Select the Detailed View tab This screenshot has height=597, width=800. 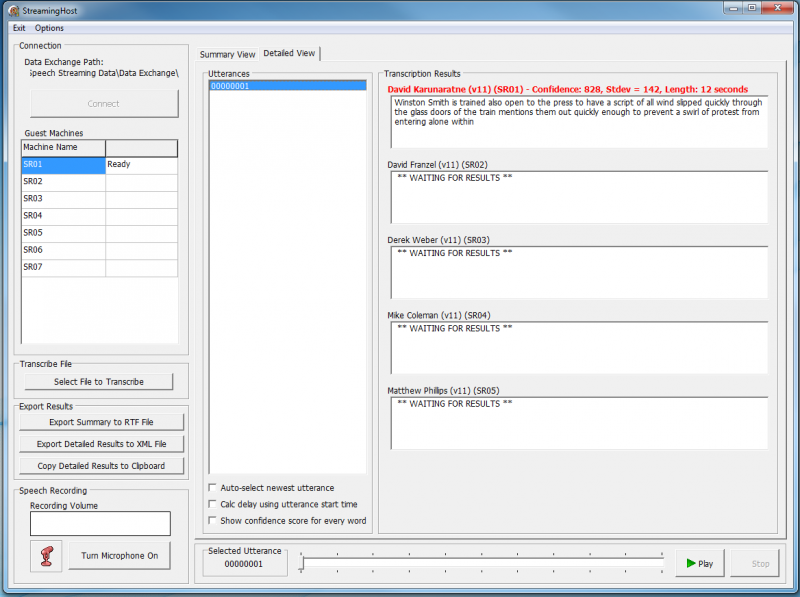[289, 53]
